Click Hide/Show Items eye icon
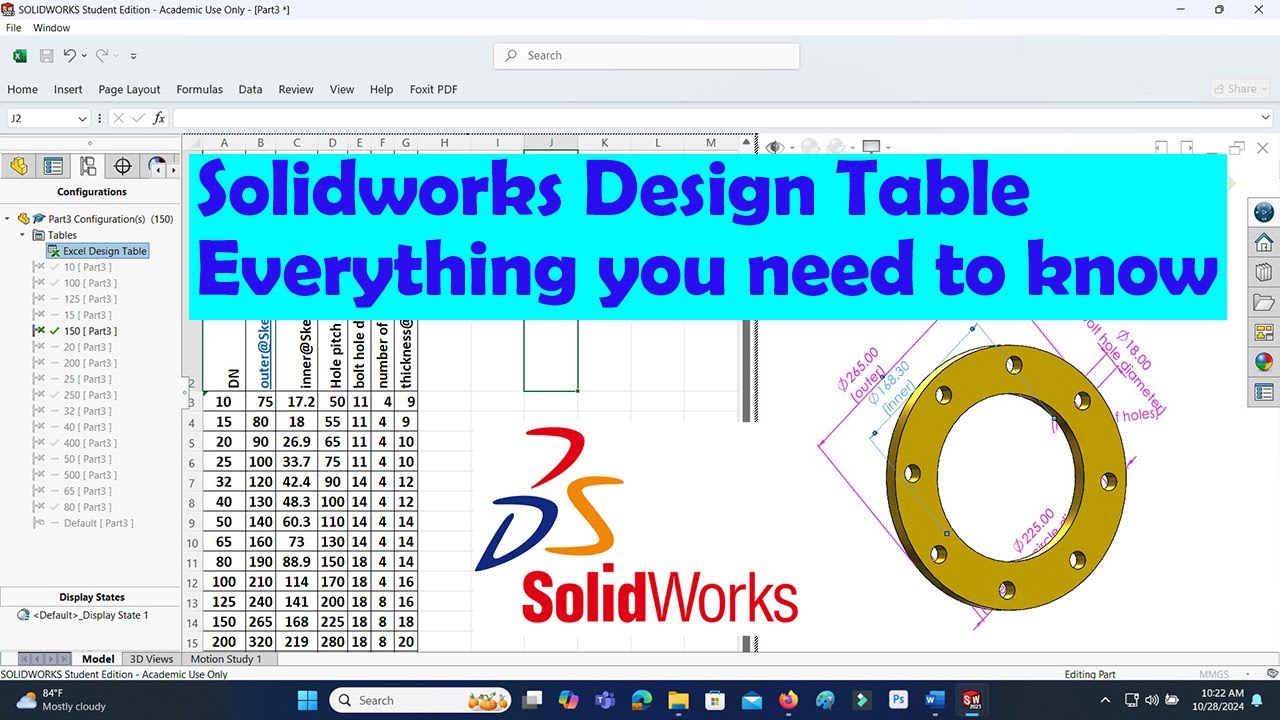Viewport: 1280px width, 720px height. pos(773,147)
